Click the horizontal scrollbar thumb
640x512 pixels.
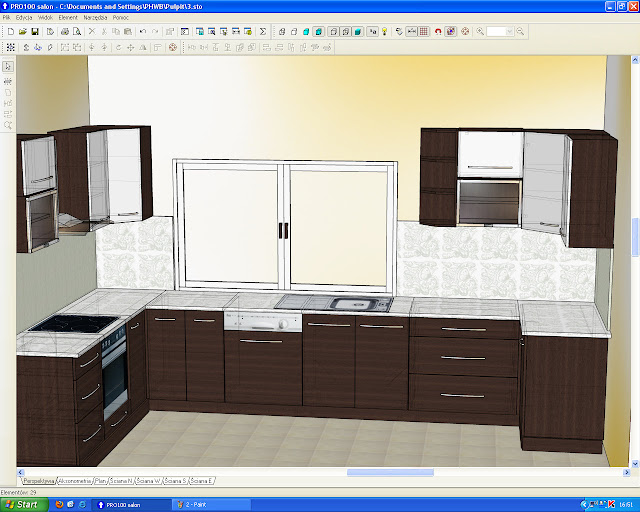click(390, 472)
